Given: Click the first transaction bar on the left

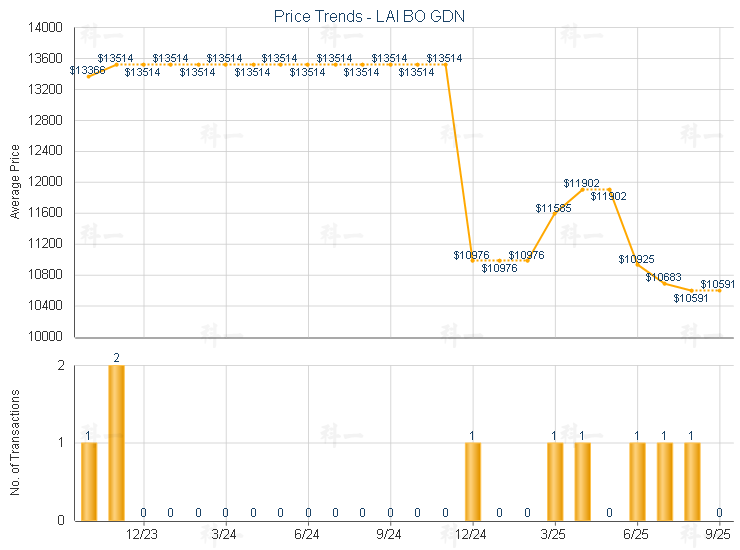Looking at the screenshot, I should 89,481.
